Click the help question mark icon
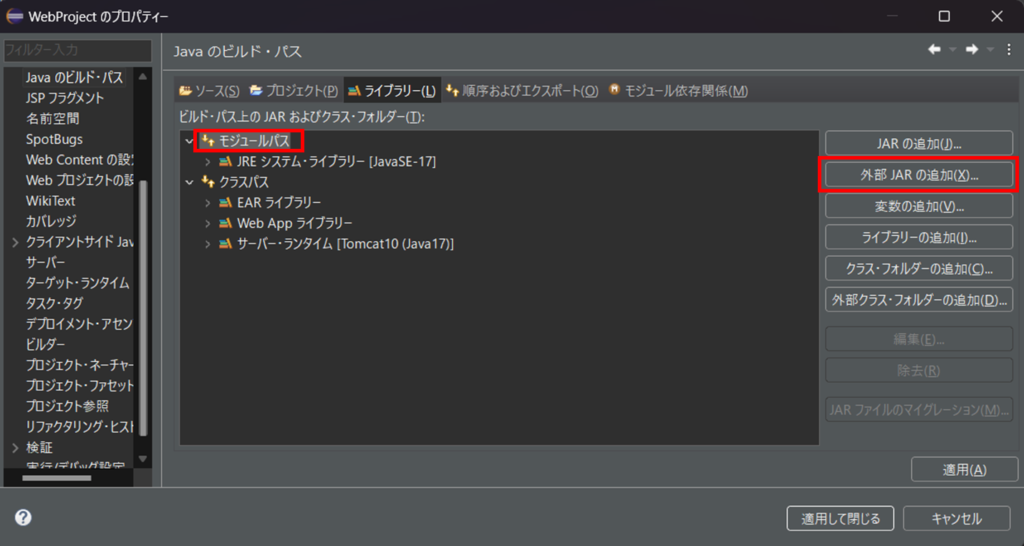Screen dimensions: 1024x546 pyautogui.click(x=23, y=518)
